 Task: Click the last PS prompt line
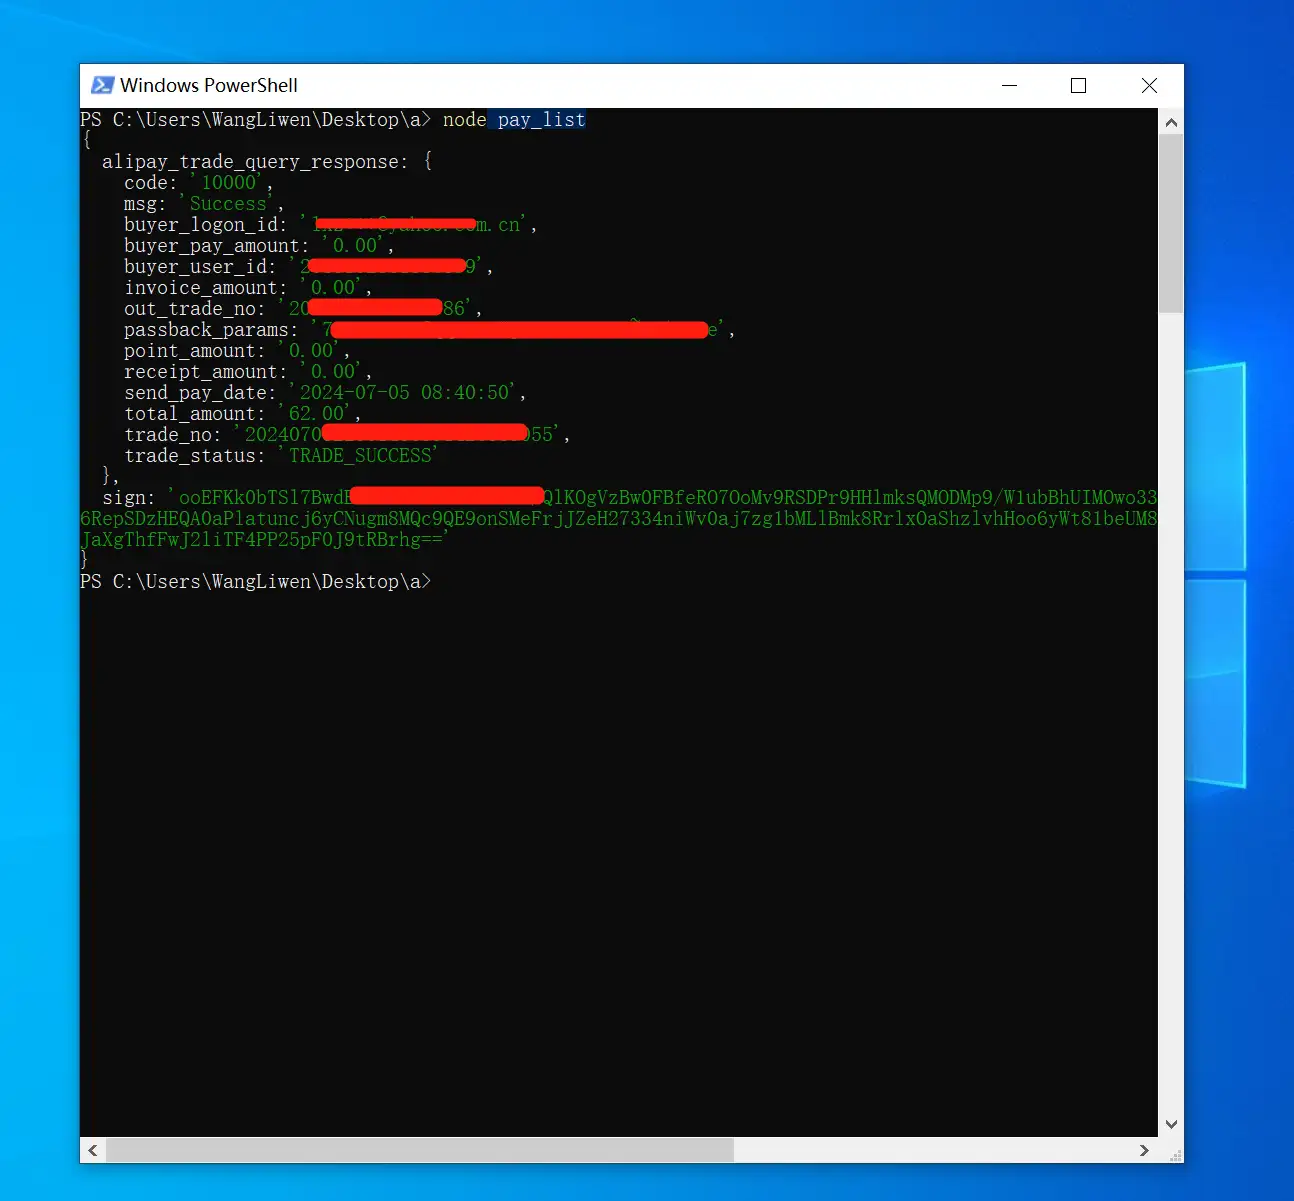pos(255,581)
